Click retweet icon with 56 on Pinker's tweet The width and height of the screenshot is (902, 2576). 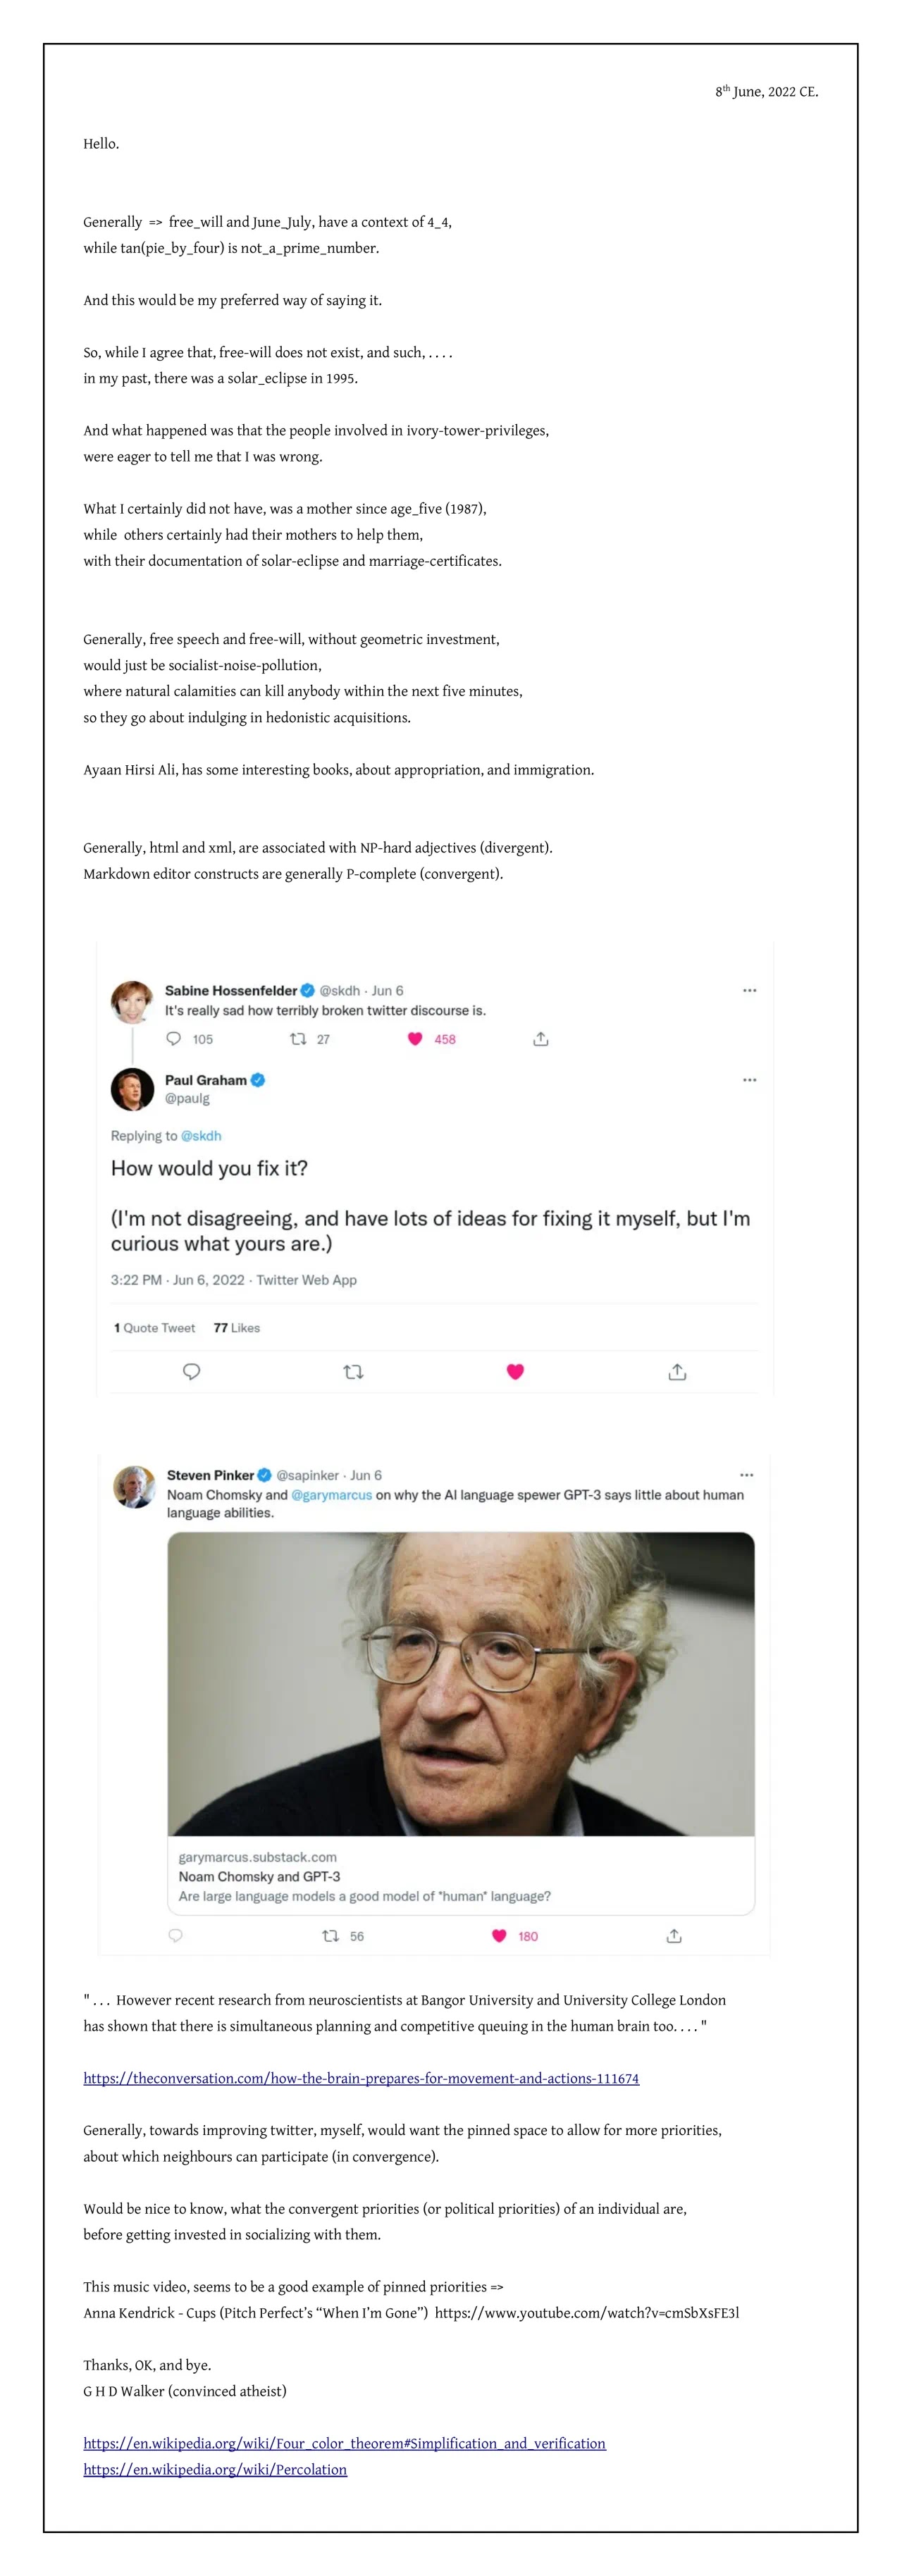[x=331, y=1936]
